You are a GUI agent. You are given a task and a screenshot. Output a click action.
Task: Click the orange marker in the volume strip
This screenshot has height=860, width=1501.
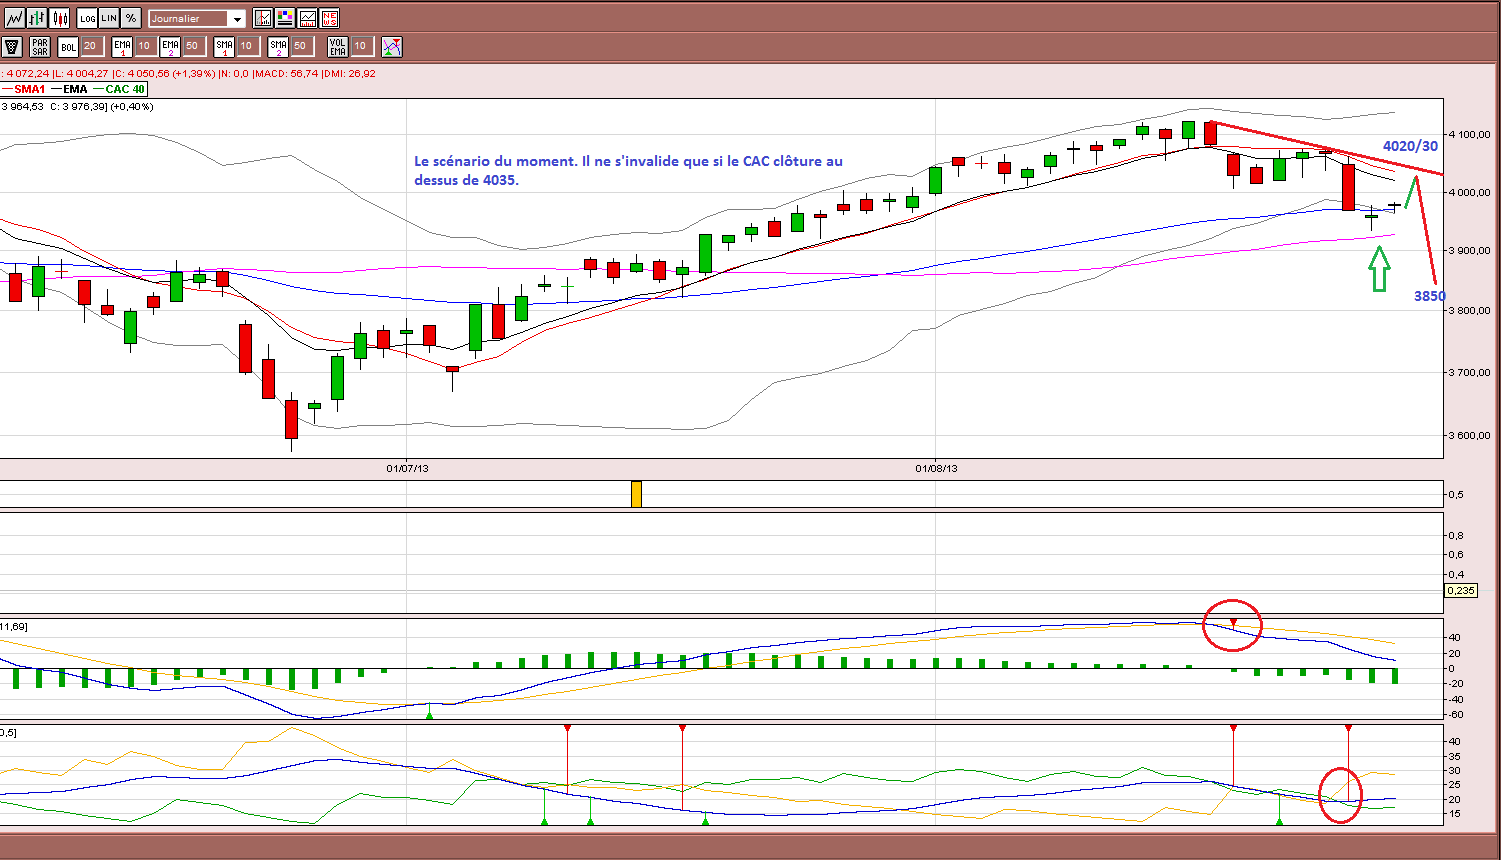pos(636,494)
